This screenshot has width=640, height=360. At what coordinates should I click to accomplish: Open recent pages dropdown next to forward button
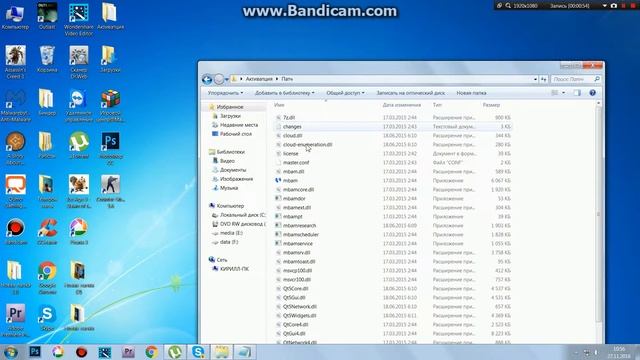tap(227, 79)
